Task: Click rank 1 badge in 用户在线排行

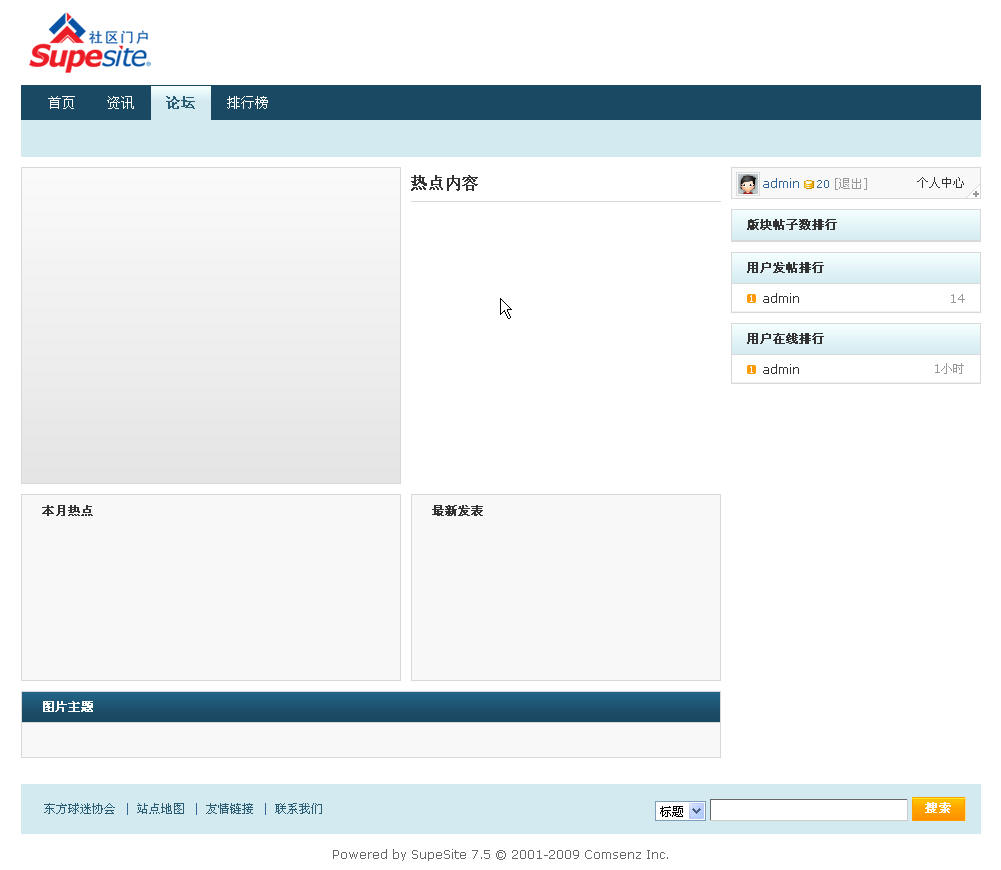Action: (x=751, y=370)
